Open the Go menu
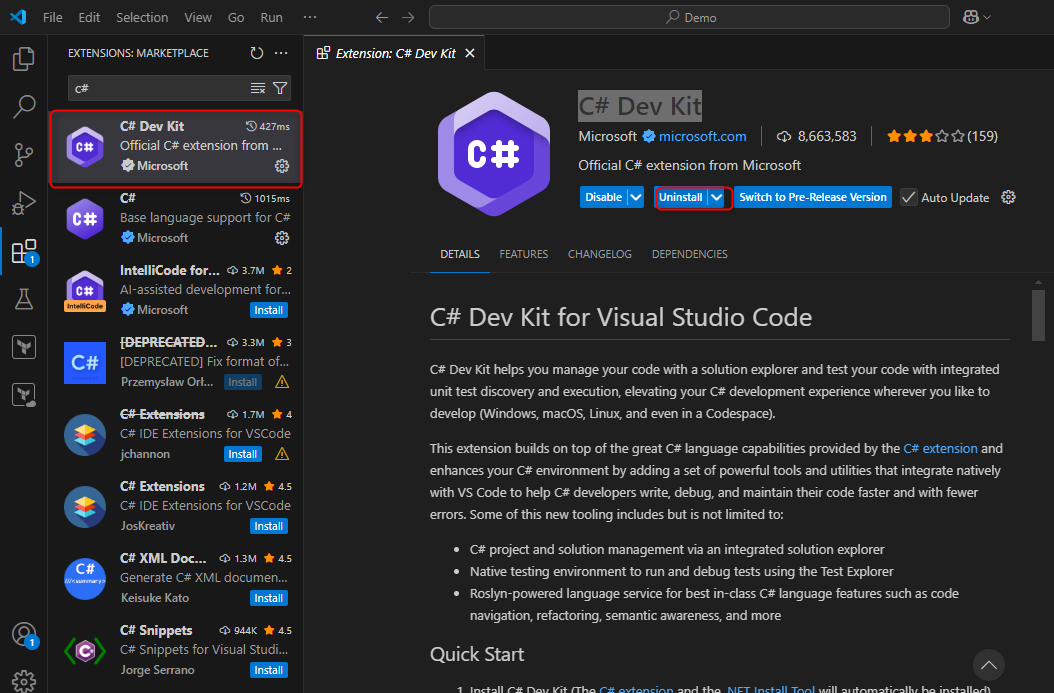Viewport: 1054px width, 693px height. (236, 17)
